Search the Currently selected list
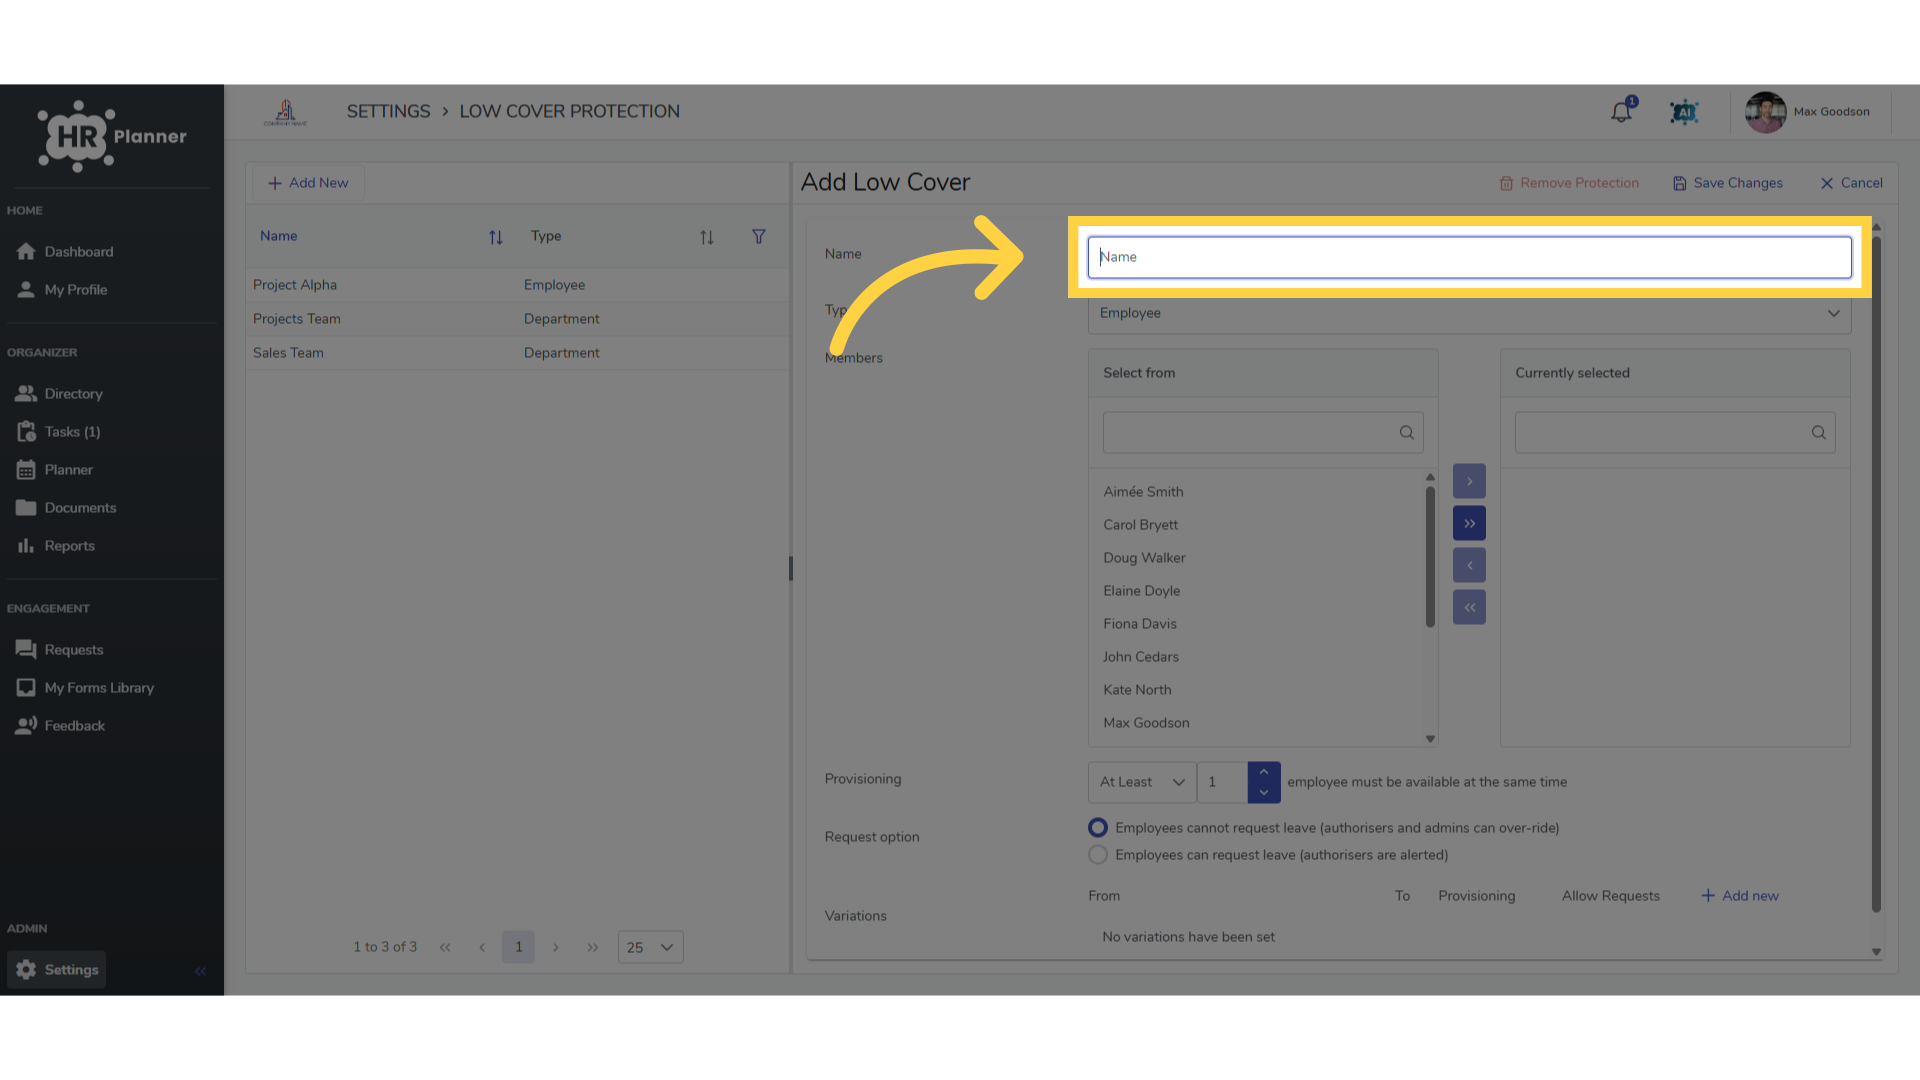Image resolution: width=1920 pixels, height=1080 pixels. point(1675,432)
